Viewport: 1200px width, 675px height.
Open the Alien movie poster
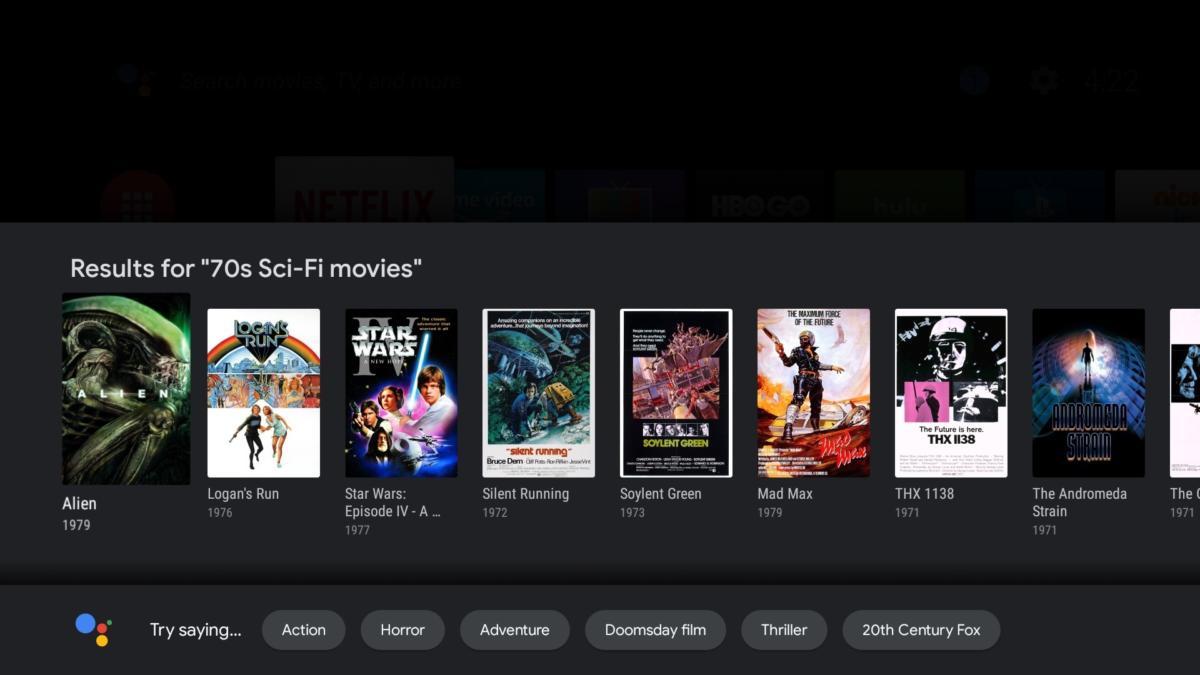pos(126,389)
